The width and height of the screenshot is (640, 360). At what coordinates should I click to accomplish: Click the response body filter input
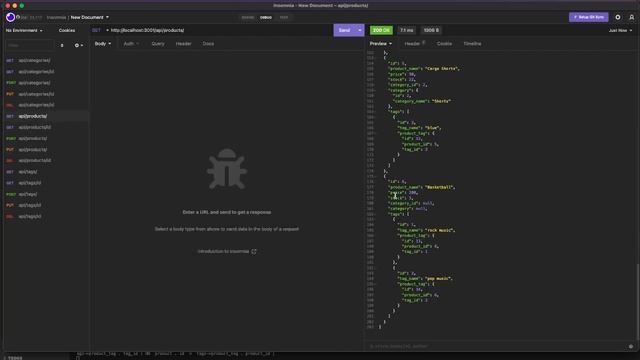coord(496,346)
